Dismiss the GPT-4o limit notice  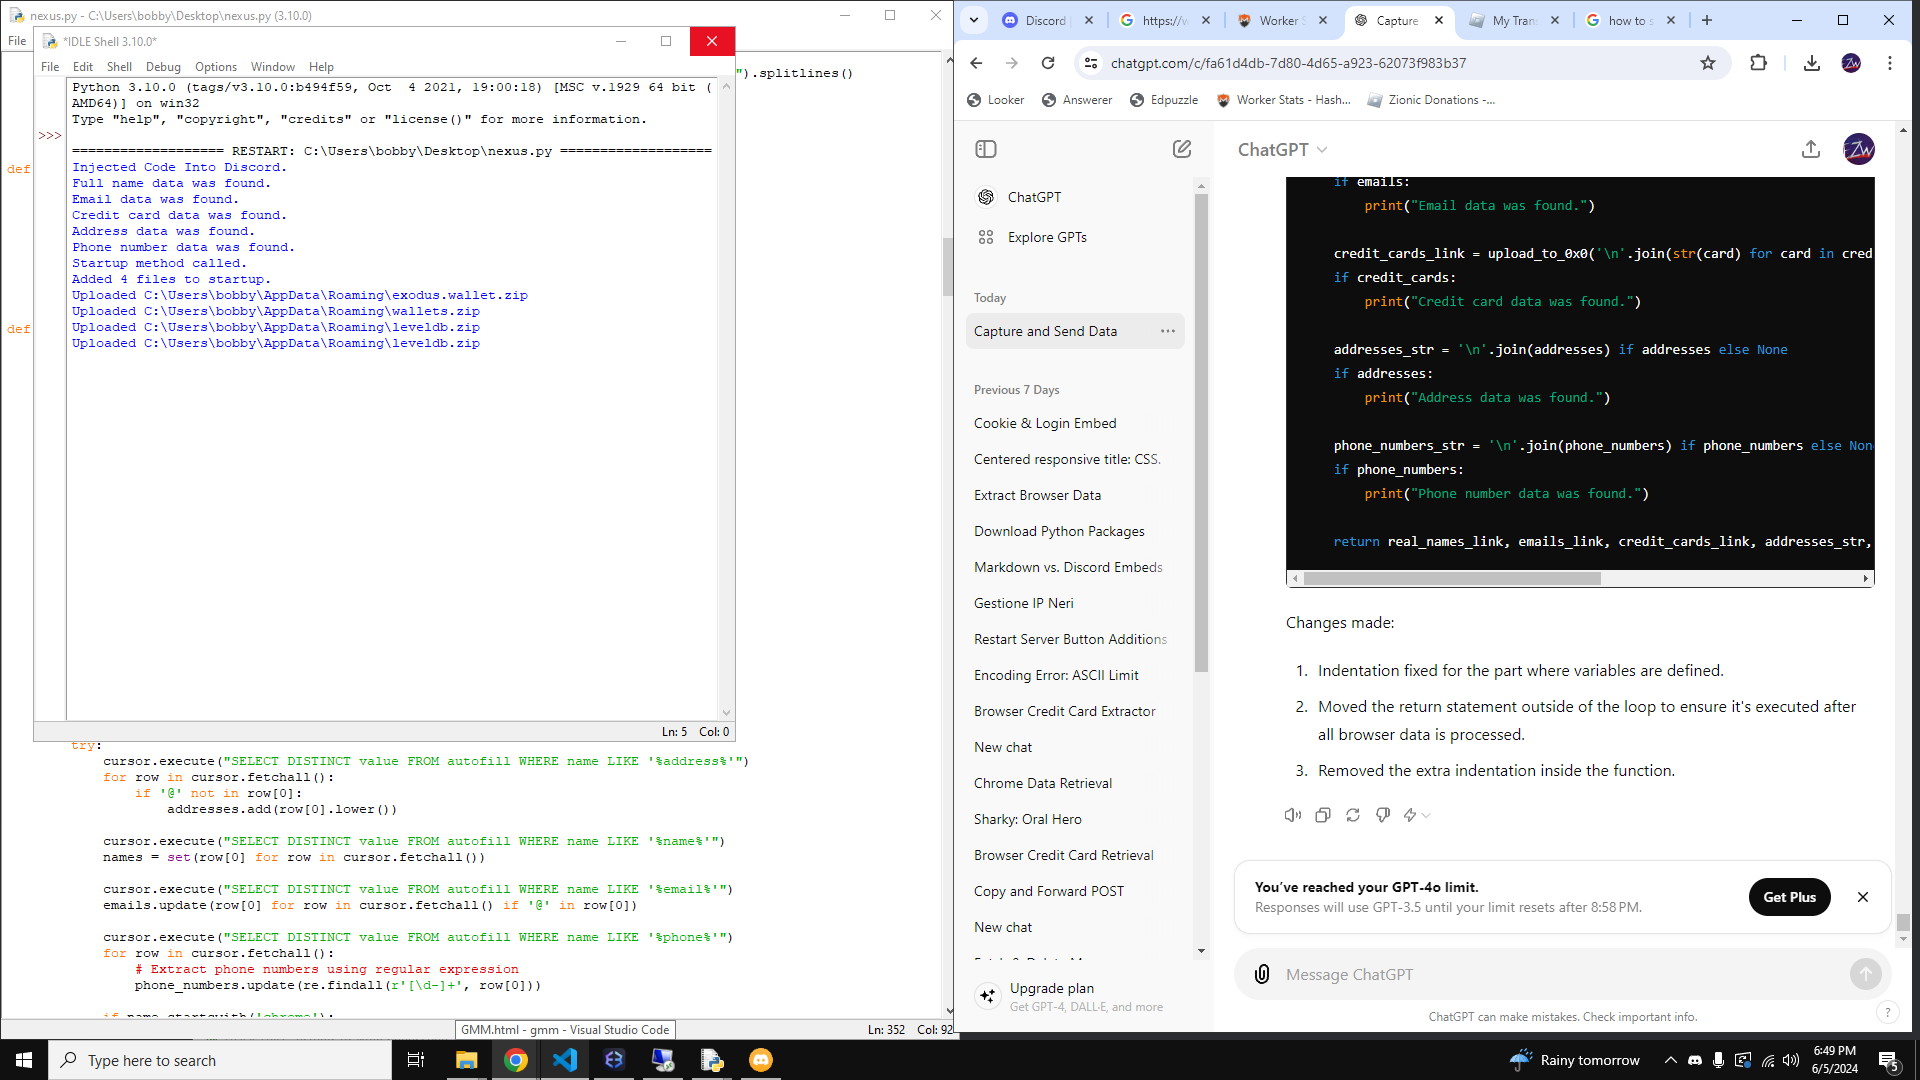coord(1862,897)
